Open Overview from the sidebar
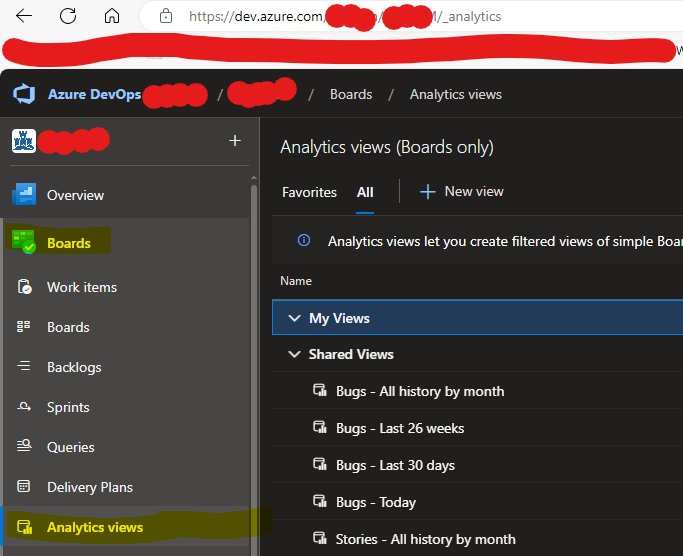This screenshot has height=556, width=683. coord(75,195)
